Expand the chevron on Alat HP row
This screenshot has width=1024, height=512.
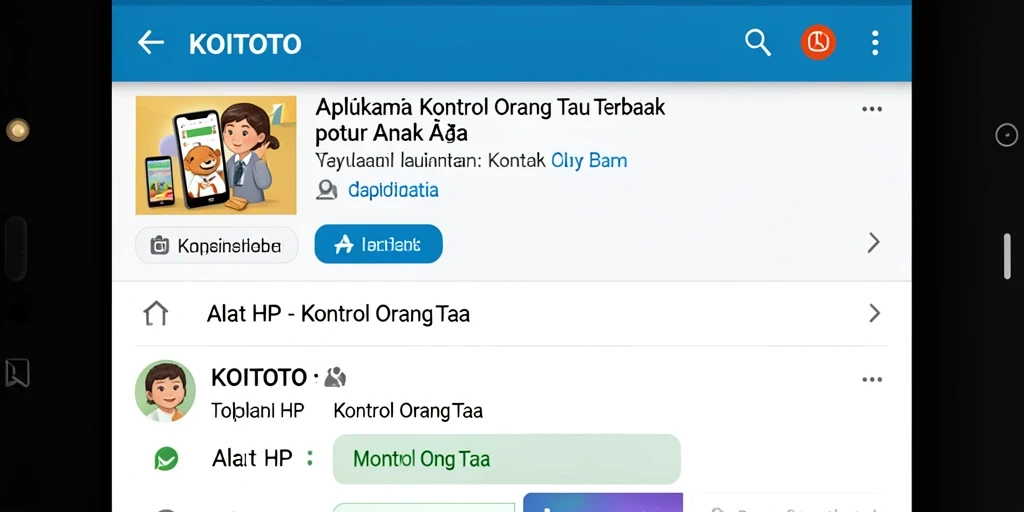(x=874, y=313)
